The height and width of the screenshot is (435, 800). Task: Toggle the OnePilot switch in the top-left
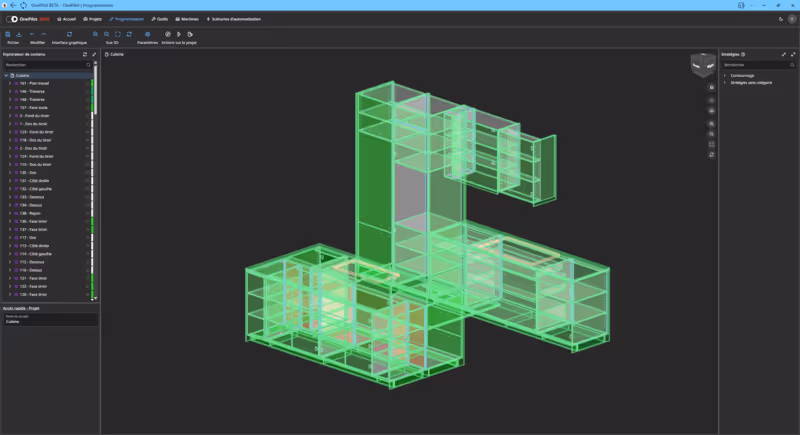12,19
